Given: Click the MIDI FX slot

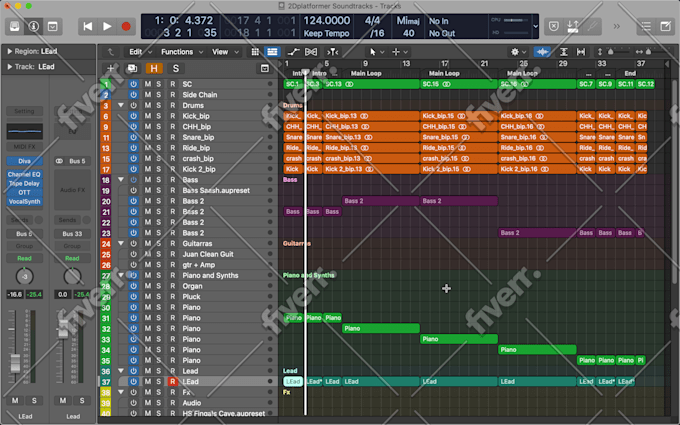Looking at the screenshot, I should (25, 147).
